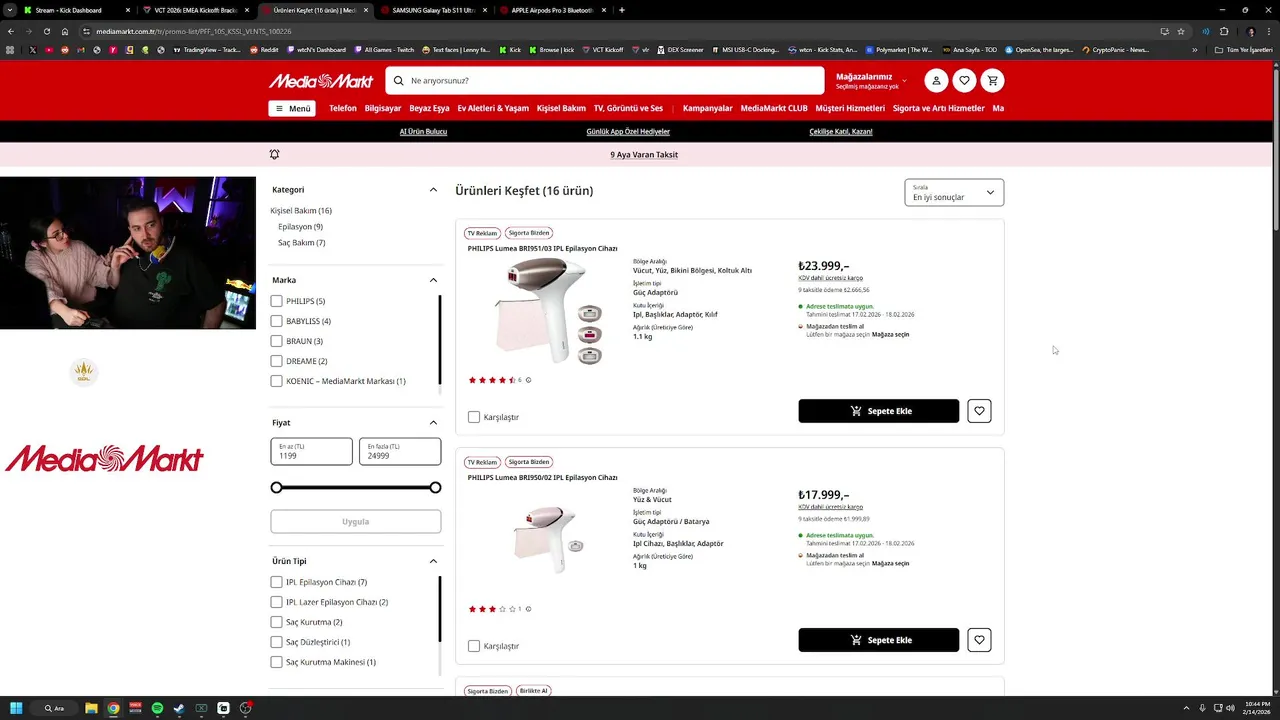Open Günlük App Özel Hediyeler link
Viewport: 1280px width, 720px height.
tap(628, 132)
